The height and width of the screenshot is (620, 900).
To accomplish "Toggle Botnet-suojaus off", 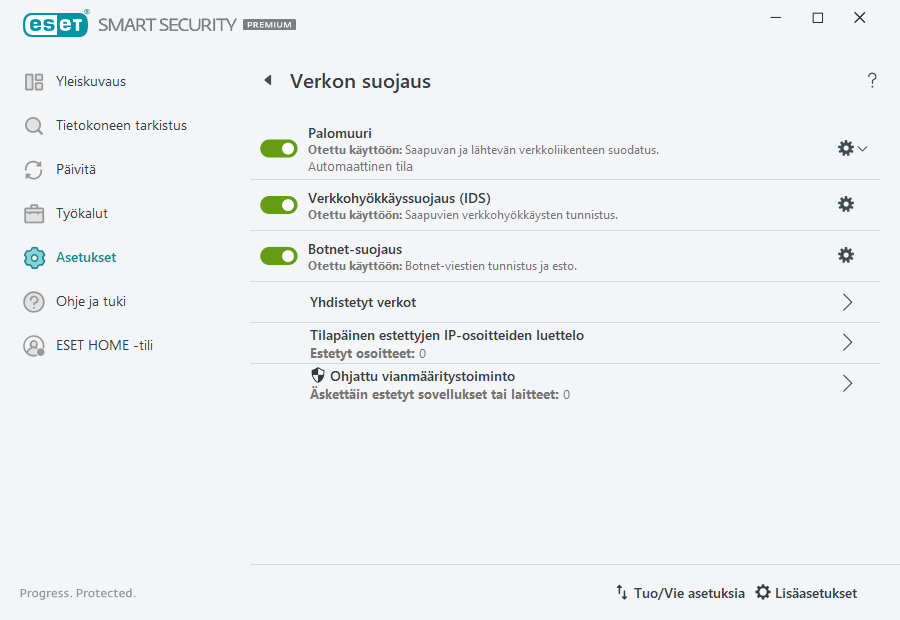I will pyautogui.click(x=278, y=255).
